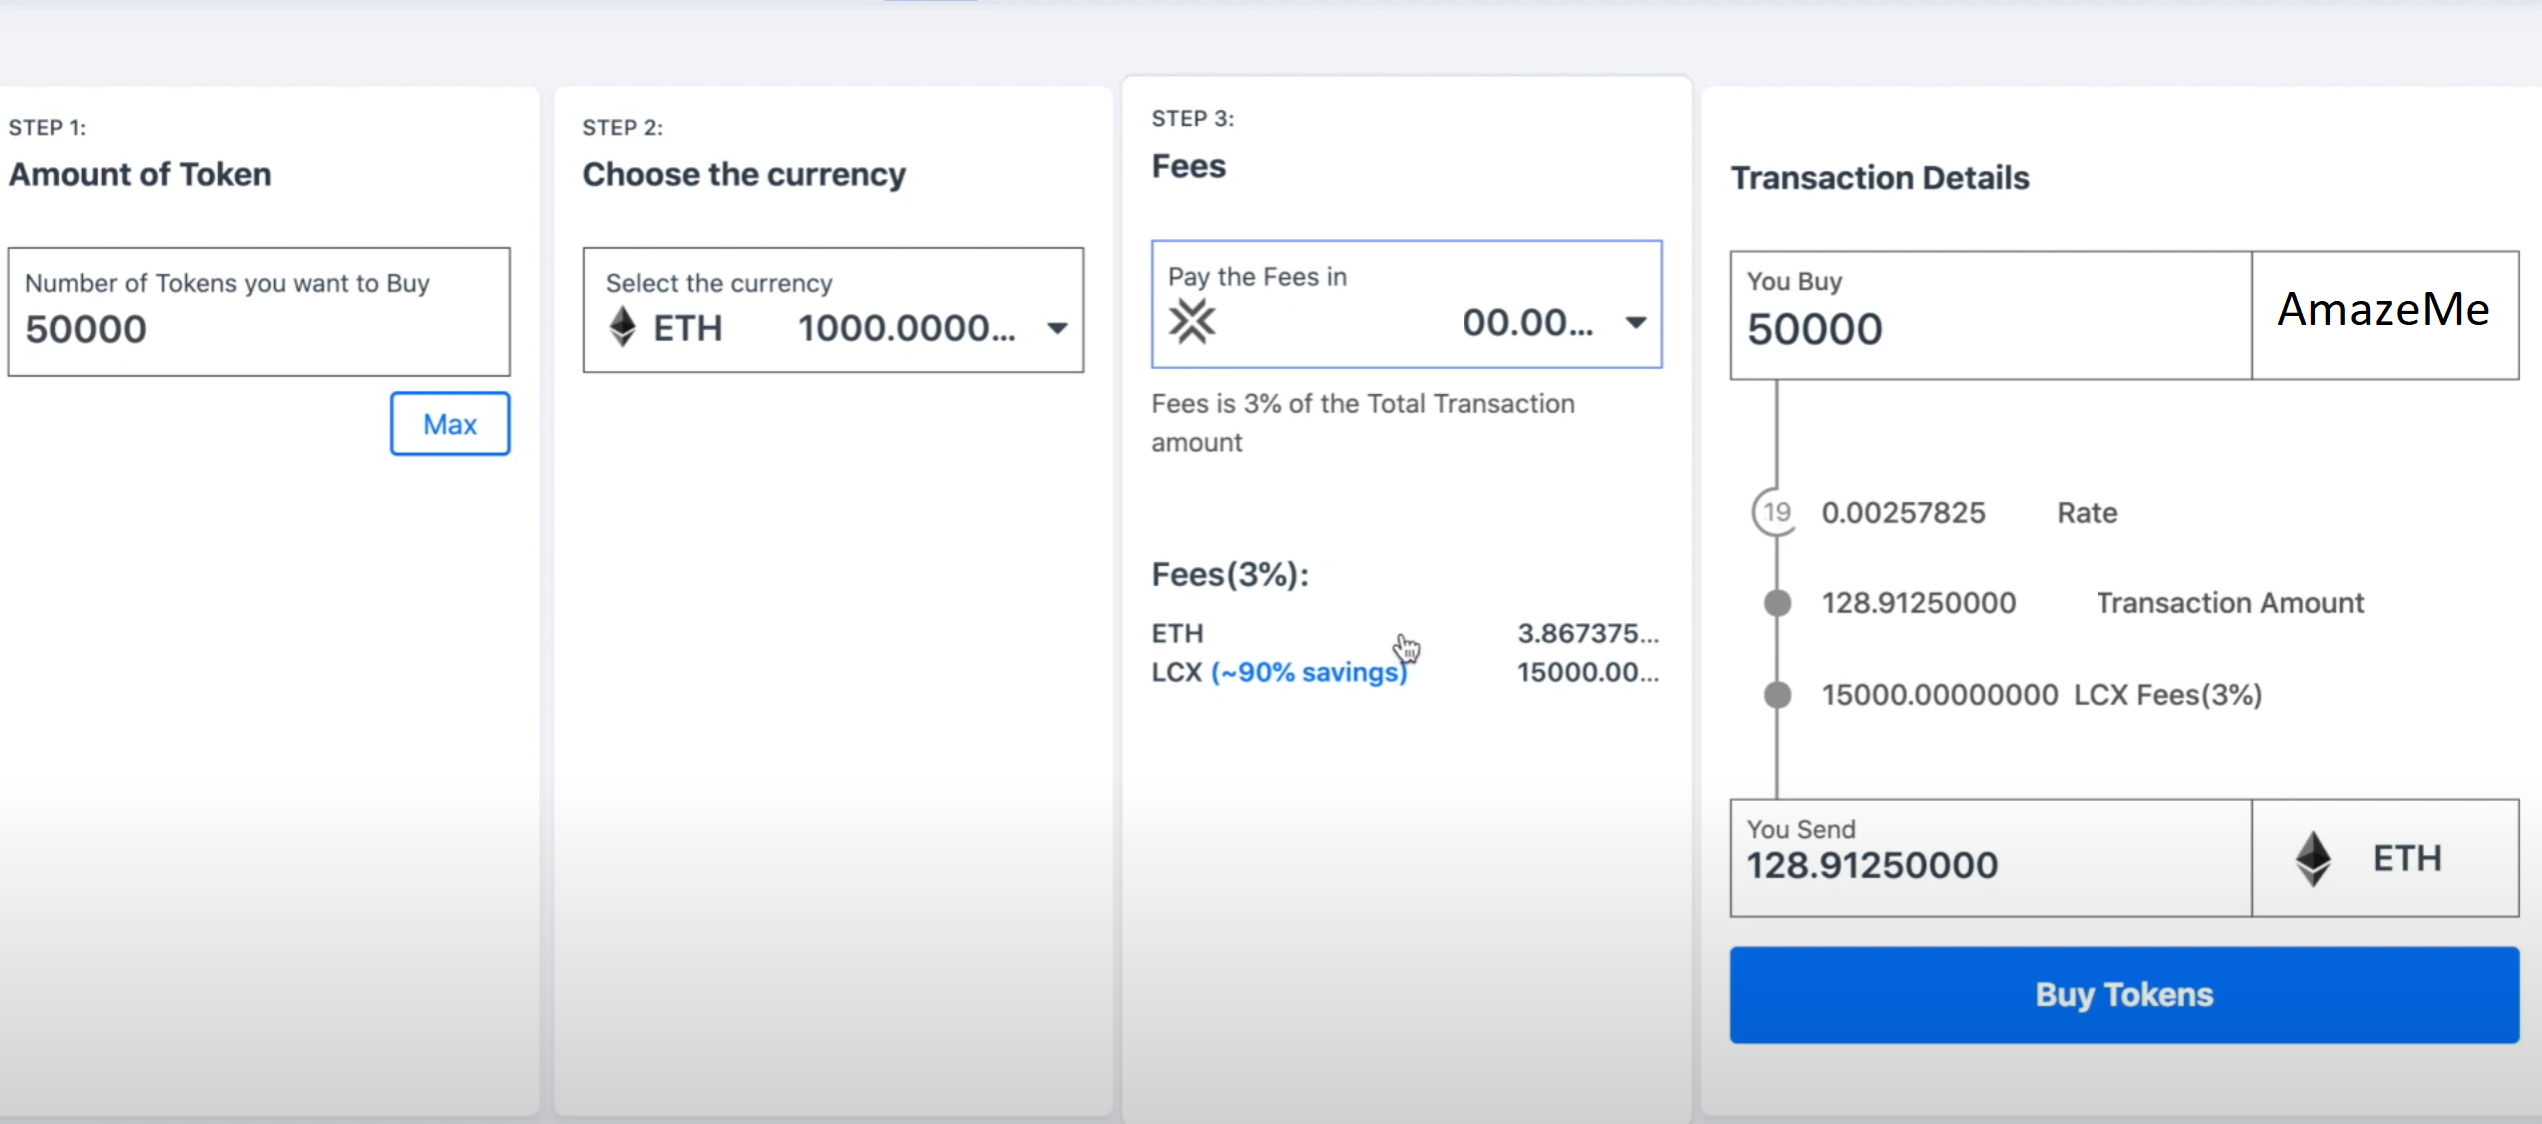Screen dimensions: 2542x1124
Task: Click the Buy Tokens button
Action: [2124, 995]
